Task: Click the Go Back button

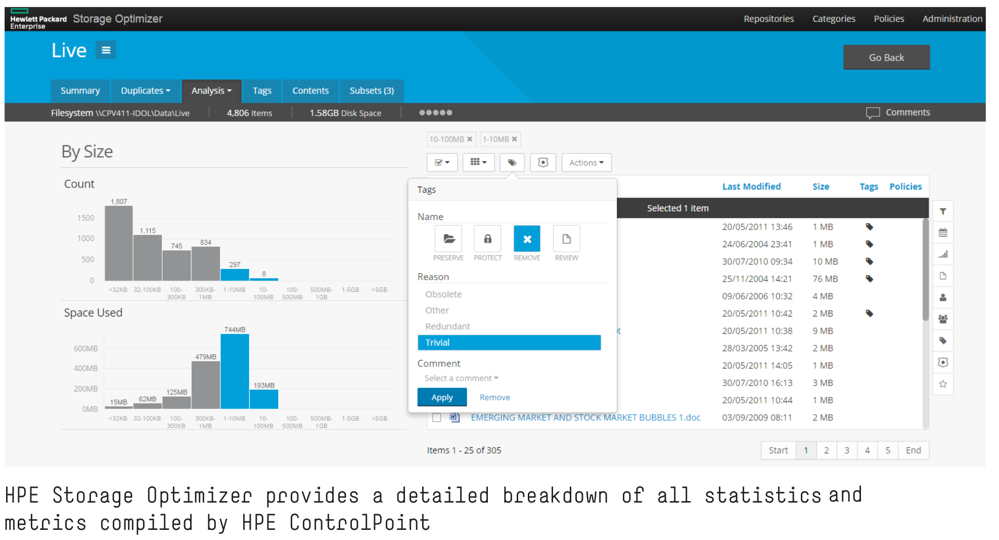Action: [886, 57]
